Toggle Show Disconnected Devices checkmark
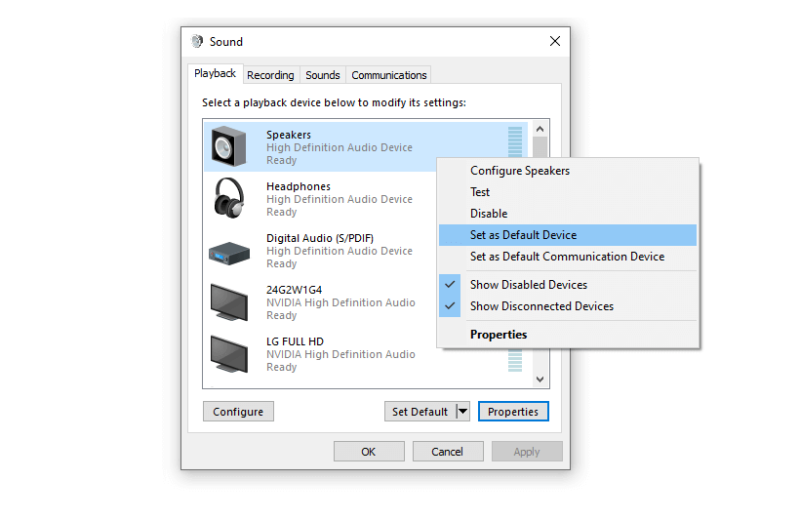This screenshot has width=800, height=520. click(449, 306)
